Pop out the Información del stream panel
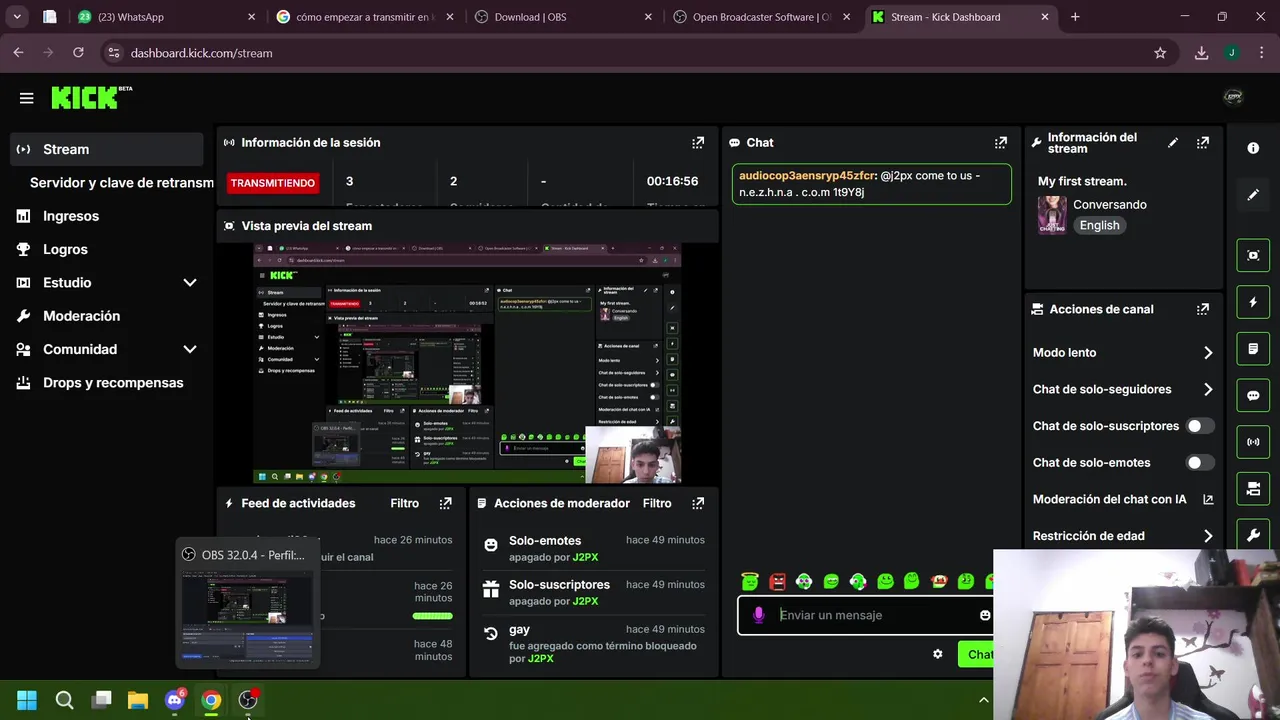Viewport: 1280px width, 720px height. (1203, 143)
